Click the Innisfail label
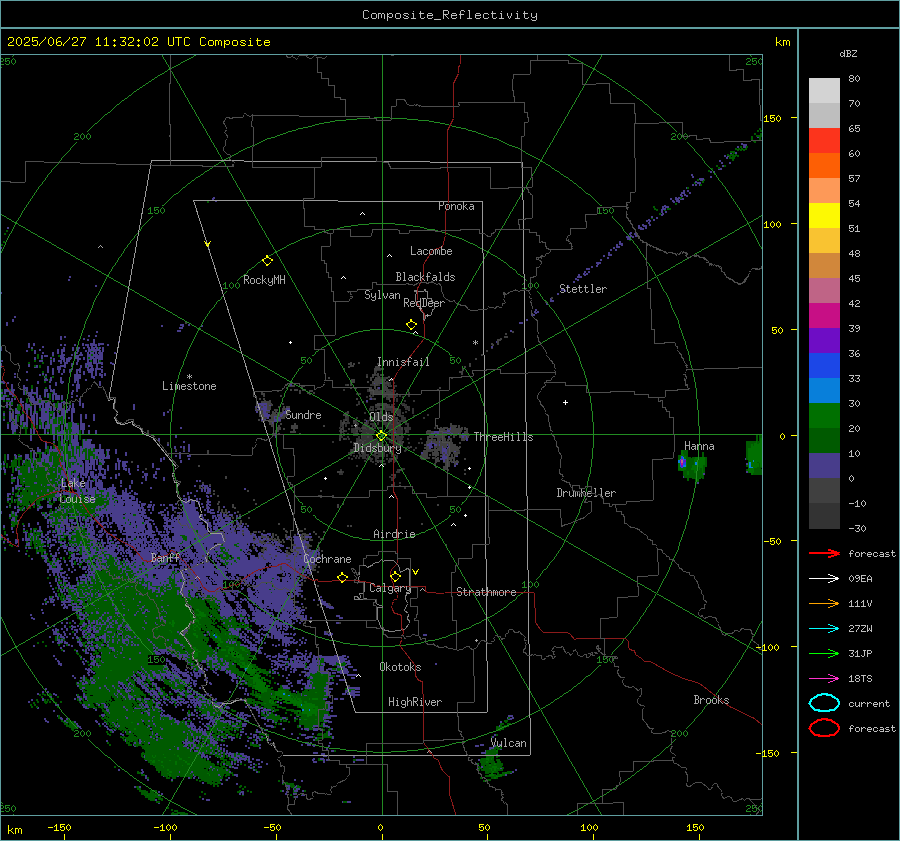Screen dimensions: 900x841 pos(403,362)
